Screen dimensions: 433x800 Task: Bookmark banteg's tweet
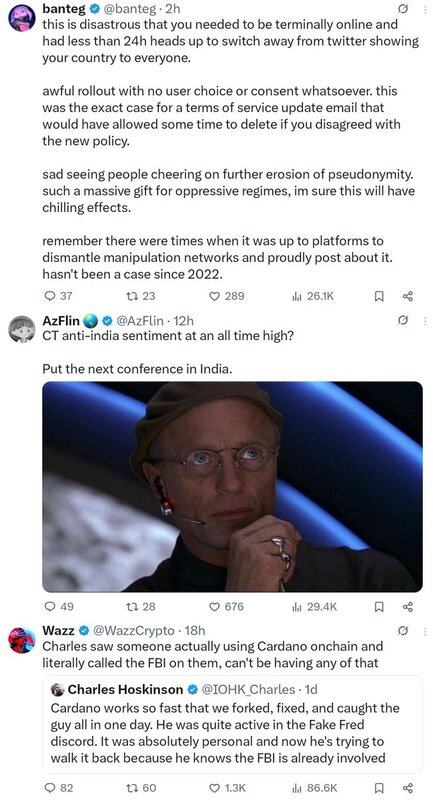click(379, 296)
